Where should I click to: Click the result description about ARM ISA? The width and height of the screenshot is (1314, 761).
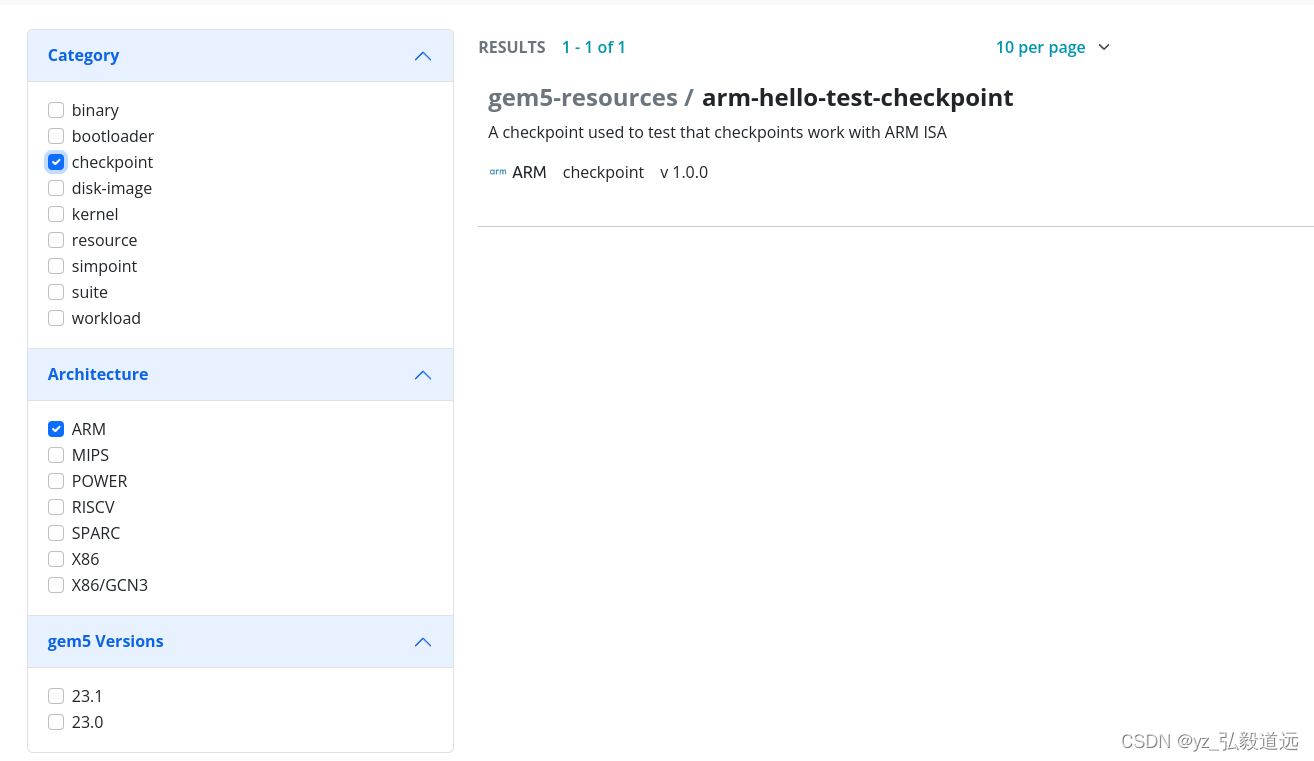717,132
